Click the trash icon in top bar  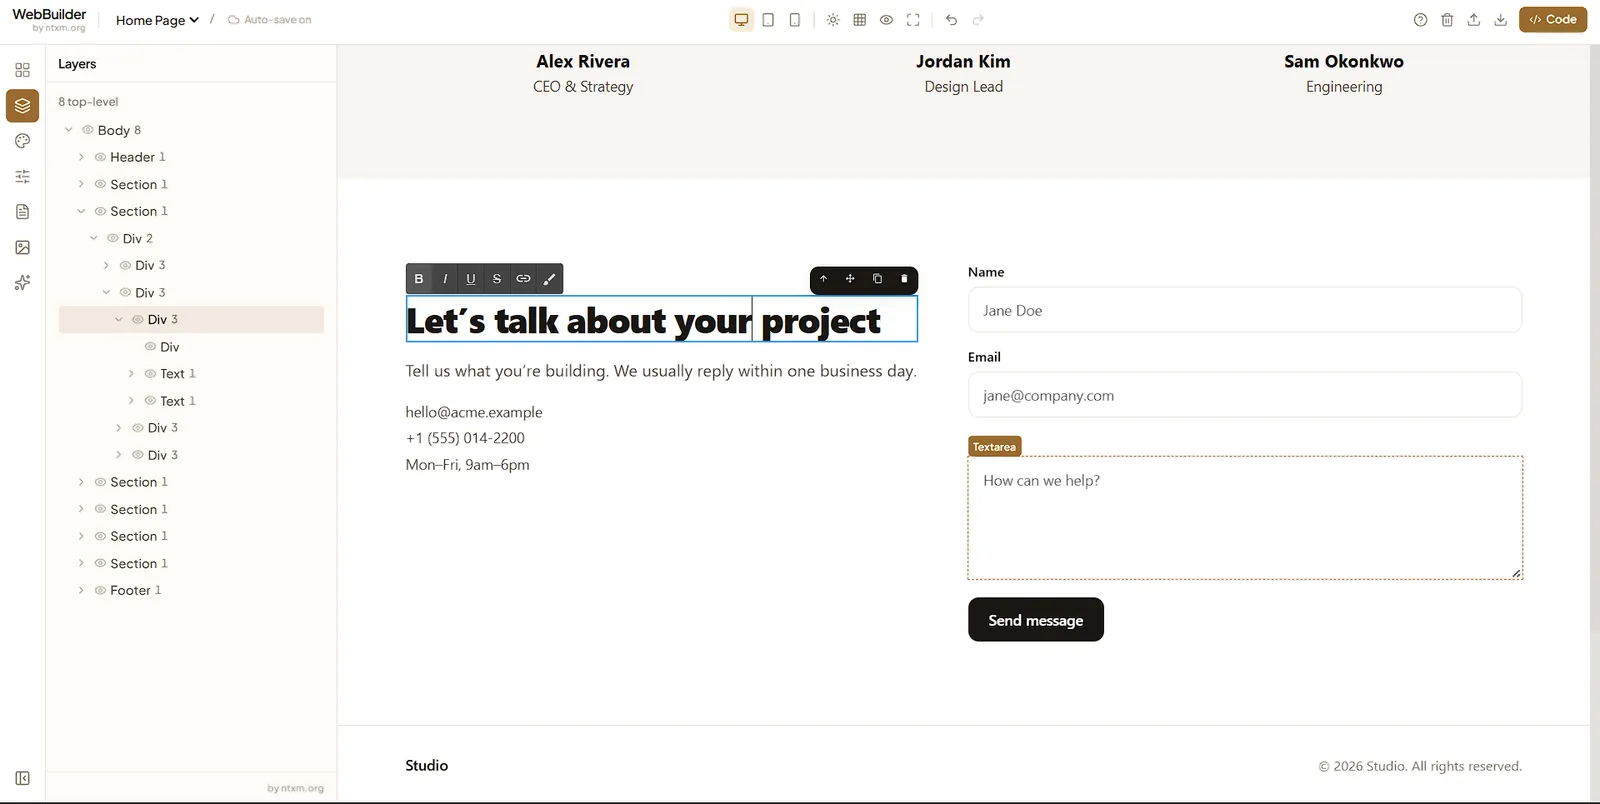click(1447, 20)
